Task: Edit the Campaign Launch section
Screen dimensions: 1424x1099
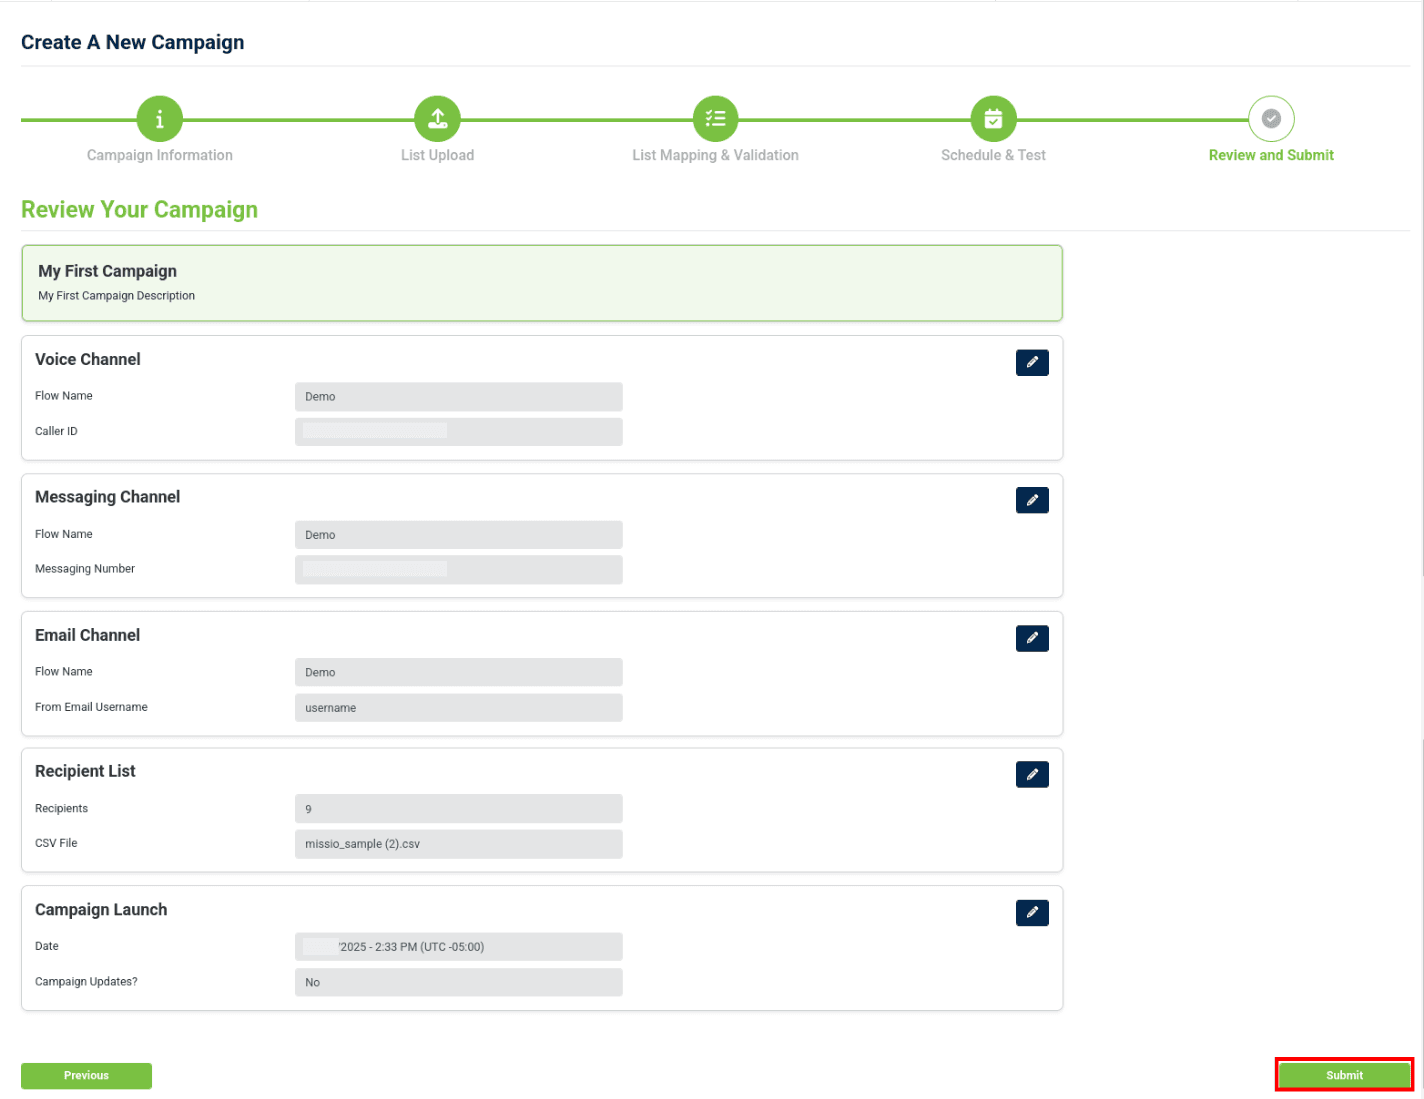Action: [1032, 912]
